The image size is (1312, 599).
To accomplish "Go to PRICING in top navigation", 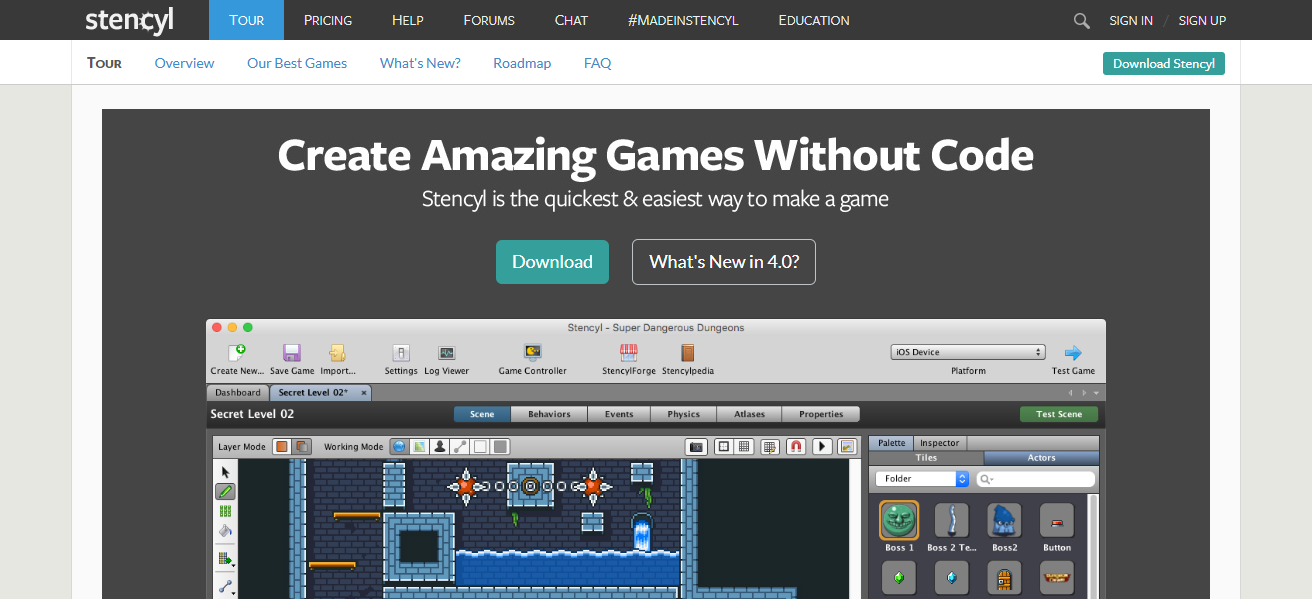I will (328, 20).
